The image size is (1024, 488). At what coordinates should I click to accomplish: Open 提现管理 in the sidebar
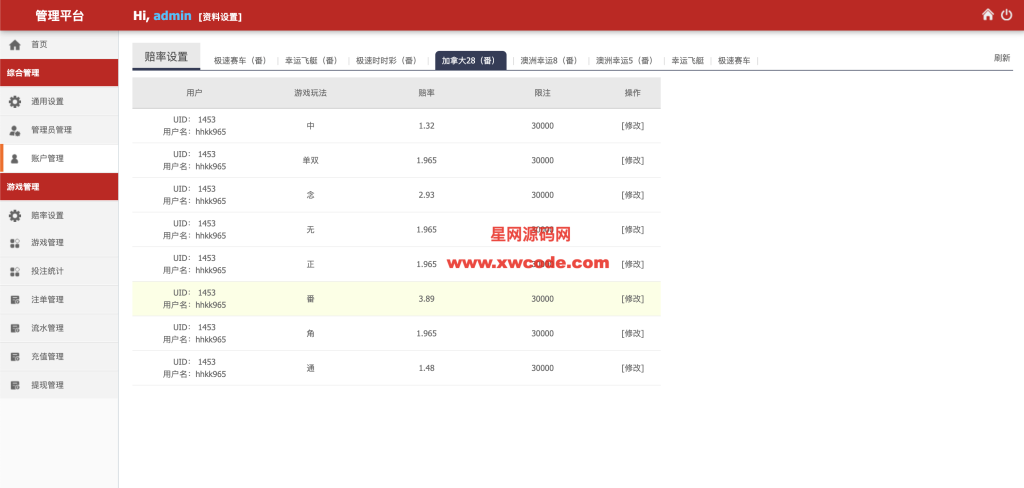[x=47, y=385]
